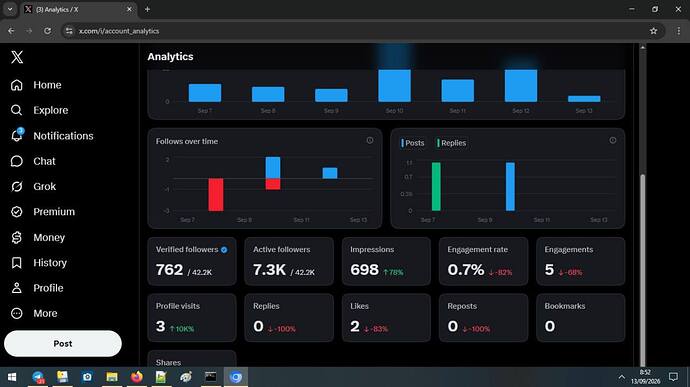The image size is (690, 387).
Task: Click the verified badge checkmark icon
Action: (224, 250)
